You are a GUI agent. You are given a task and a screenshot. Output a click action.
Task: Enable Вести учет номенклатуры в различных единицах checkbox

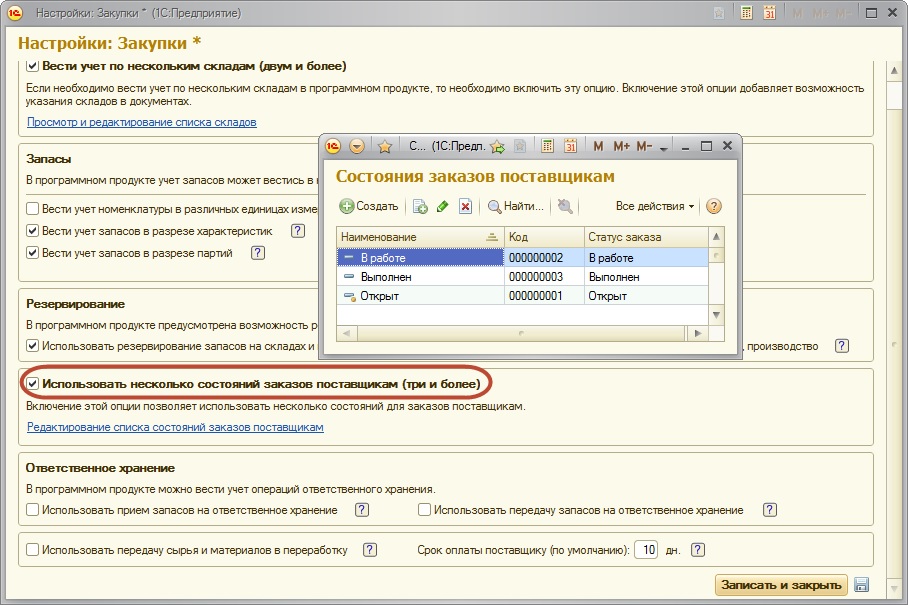pyautogui.click(x=33, y=208)
